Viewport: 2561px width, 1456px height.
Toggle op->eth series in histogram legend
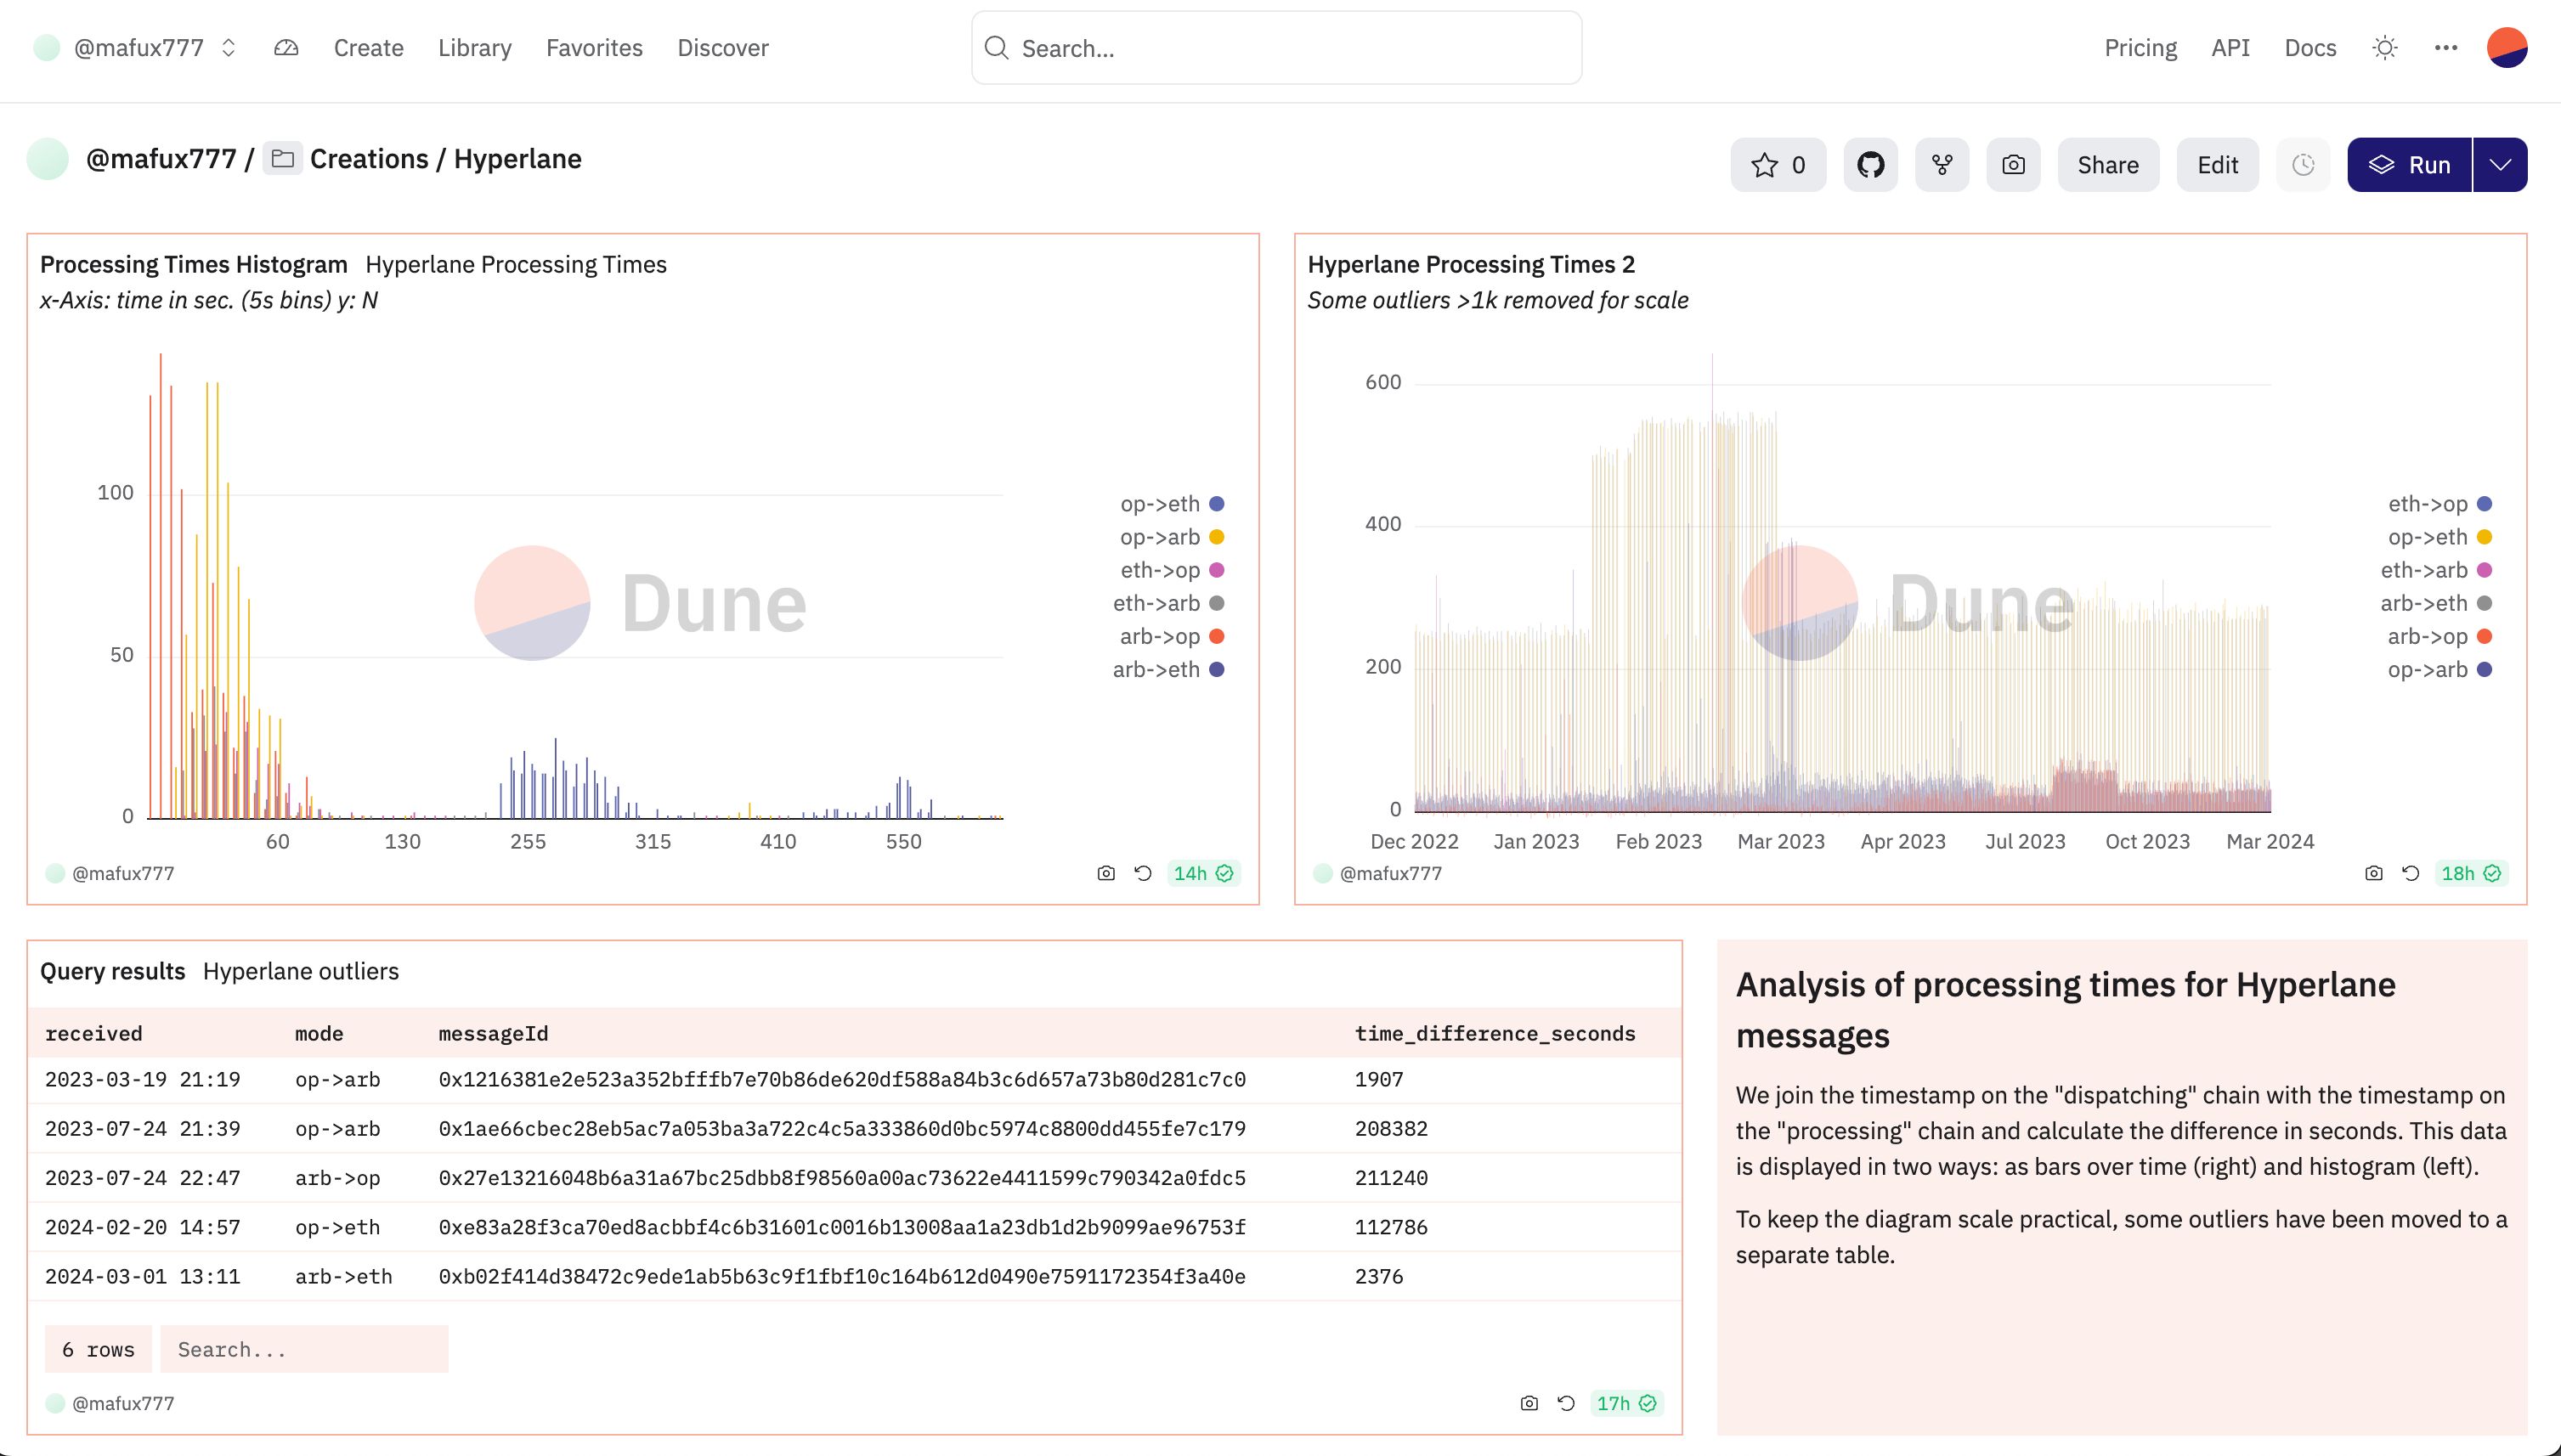point(1172,504)
